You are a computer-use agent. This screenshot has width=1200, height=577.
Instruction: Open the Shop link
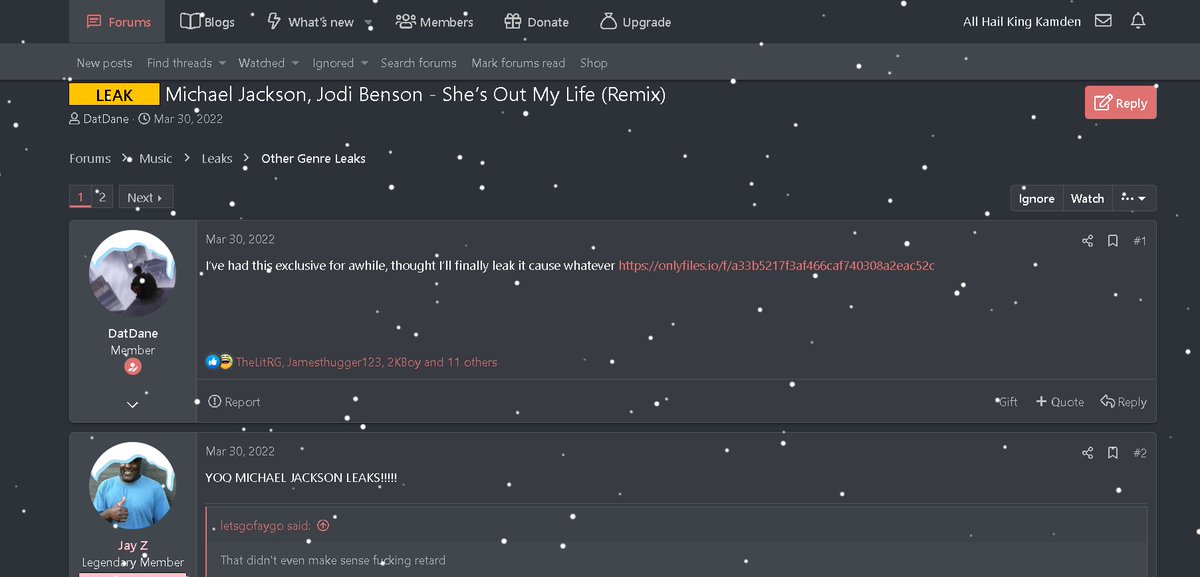tap(593, 63)
